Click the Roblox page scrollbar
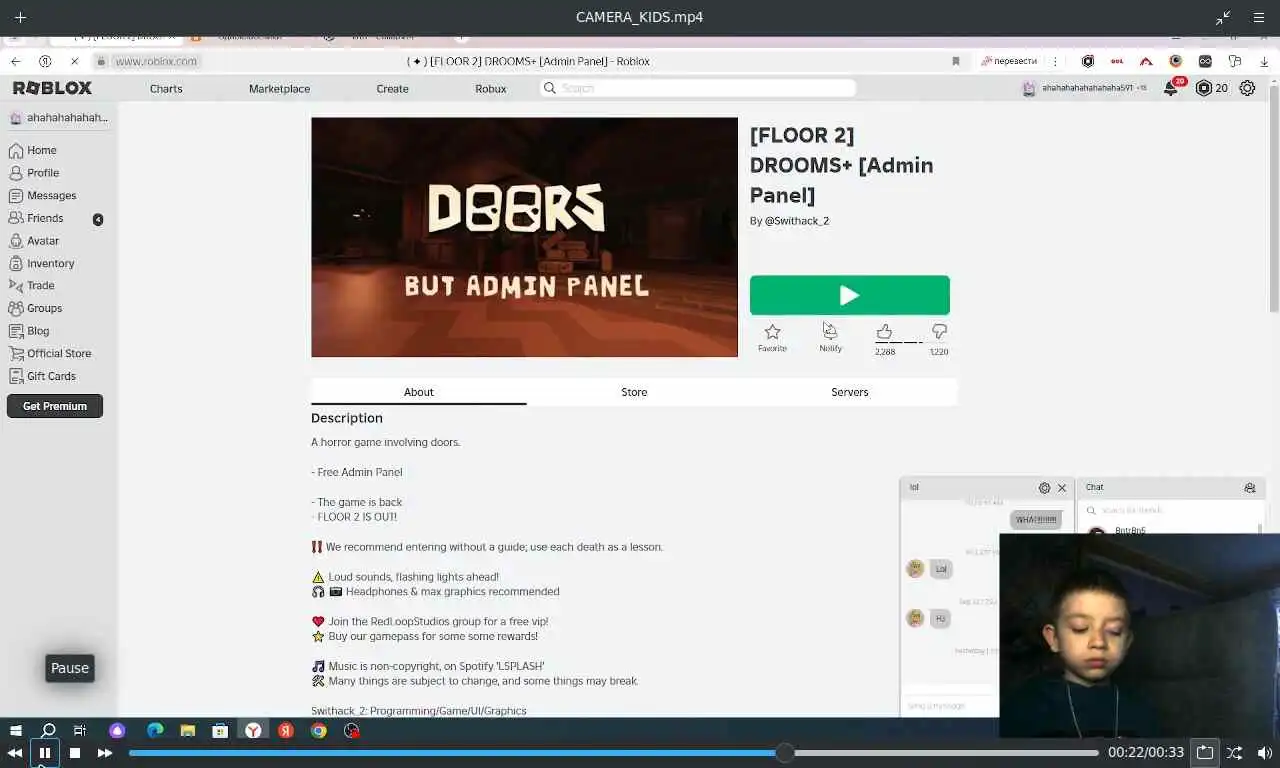This screenshot has width=1280, height=768. pyautogui.click(x=1273, y=200)
